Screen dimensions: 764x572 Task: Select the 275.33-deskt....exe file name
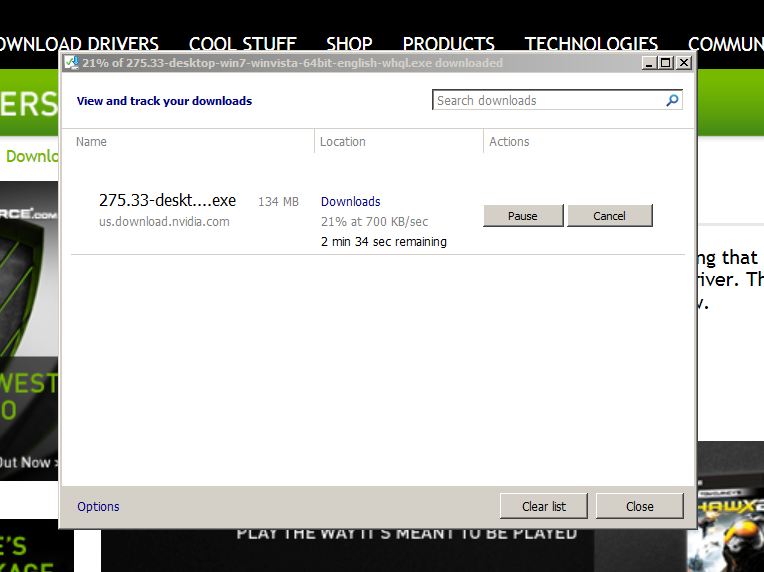click(x=168, y=200)
